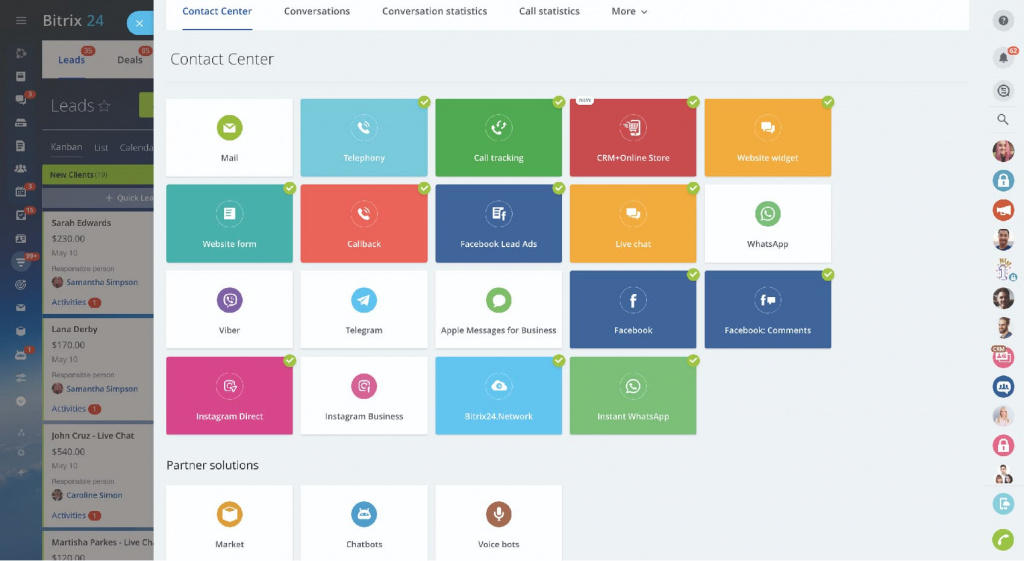Click the green phone call icon
This screenshot has width=1024, height=561.
tap(1003, 540)
